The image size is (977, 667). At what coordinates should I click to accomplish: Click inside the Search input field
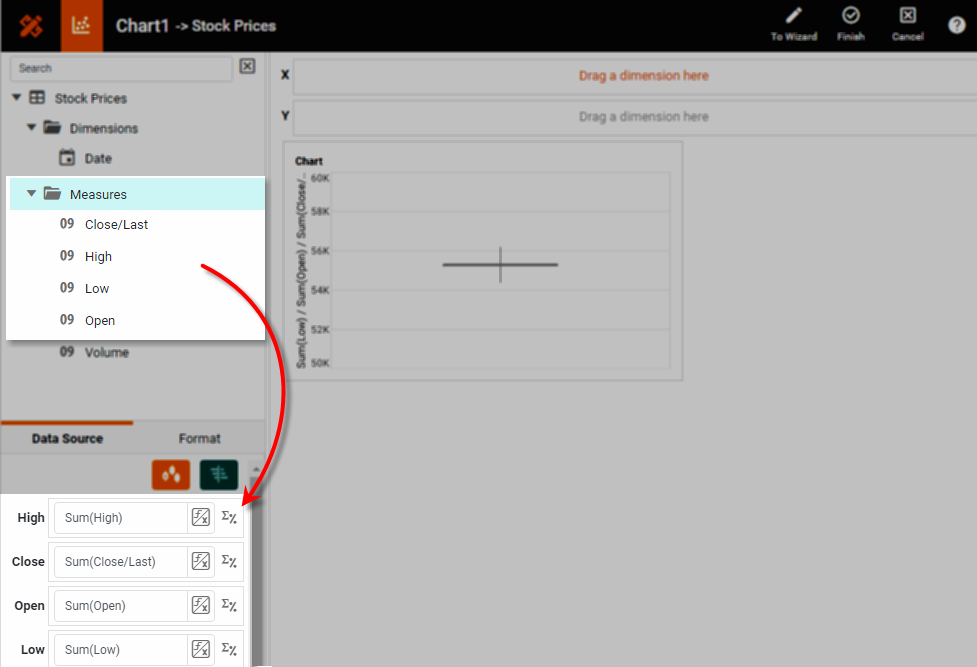(120, 68)
